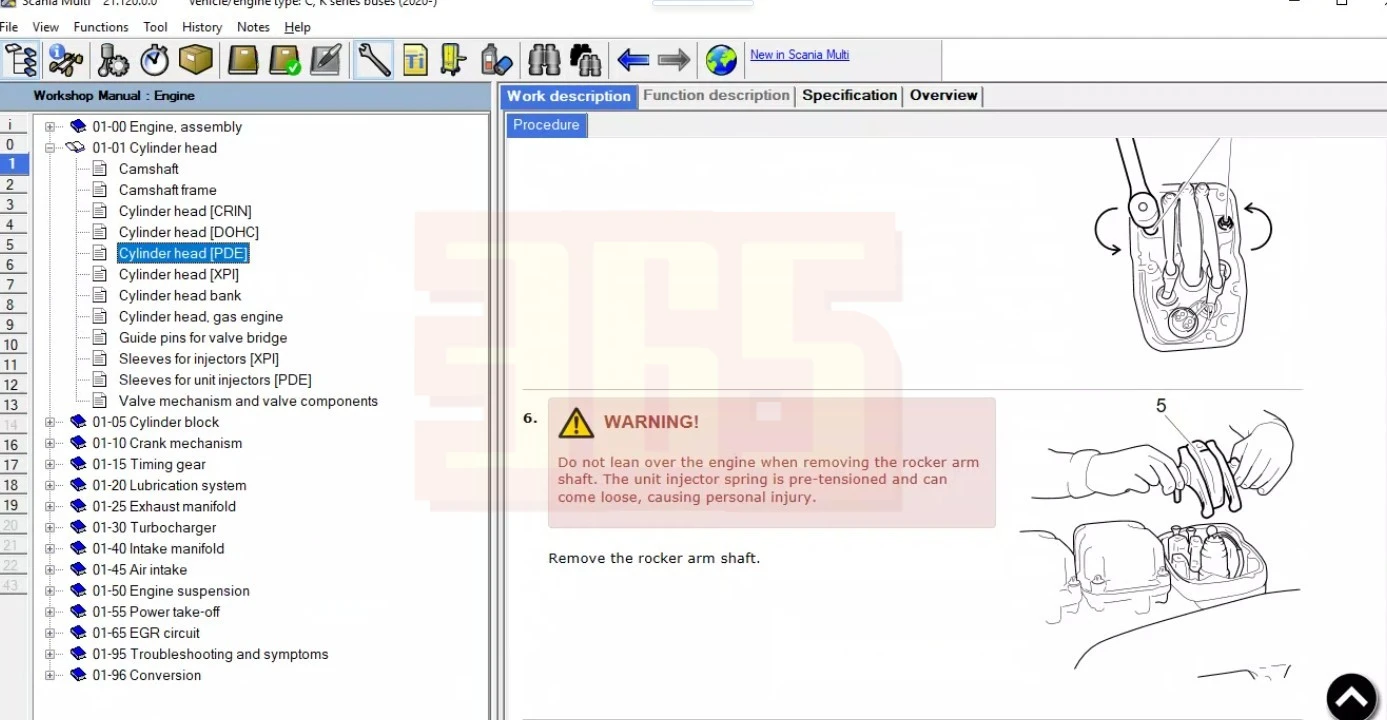Click document icon beside Cylinder head [CRIN]

coord(100,211)
